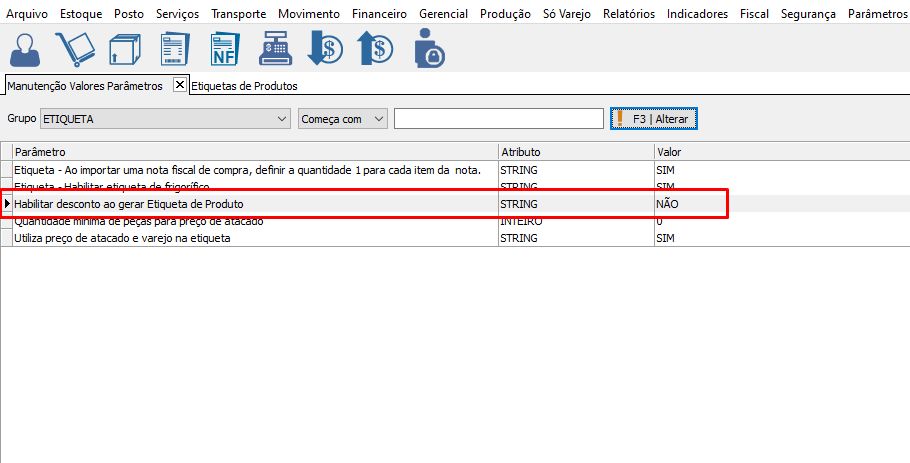Select 'Utiliza preço de atacado e varejo' row
This screenshot has width=910, height=463.
tap(122, 239)
